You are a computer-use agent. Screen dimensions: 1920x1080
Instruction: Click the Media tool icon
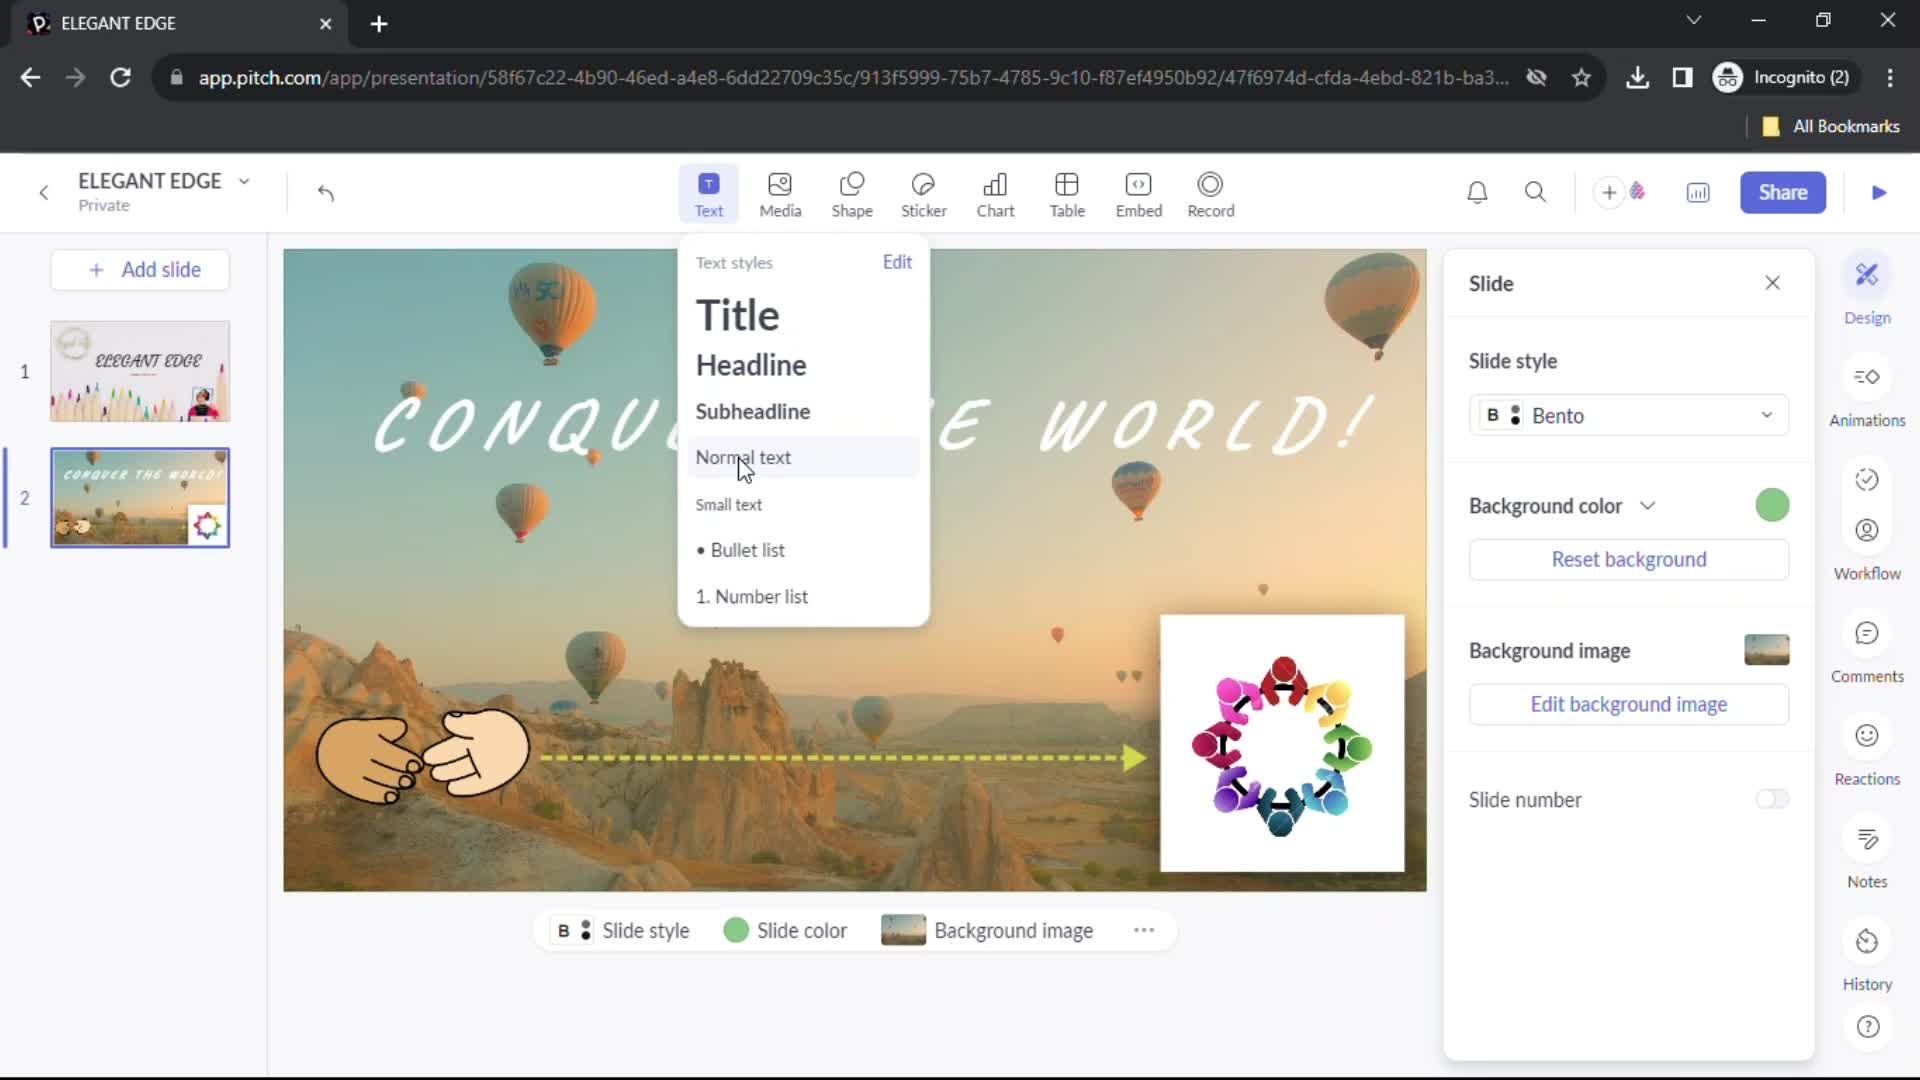point(781,193)
